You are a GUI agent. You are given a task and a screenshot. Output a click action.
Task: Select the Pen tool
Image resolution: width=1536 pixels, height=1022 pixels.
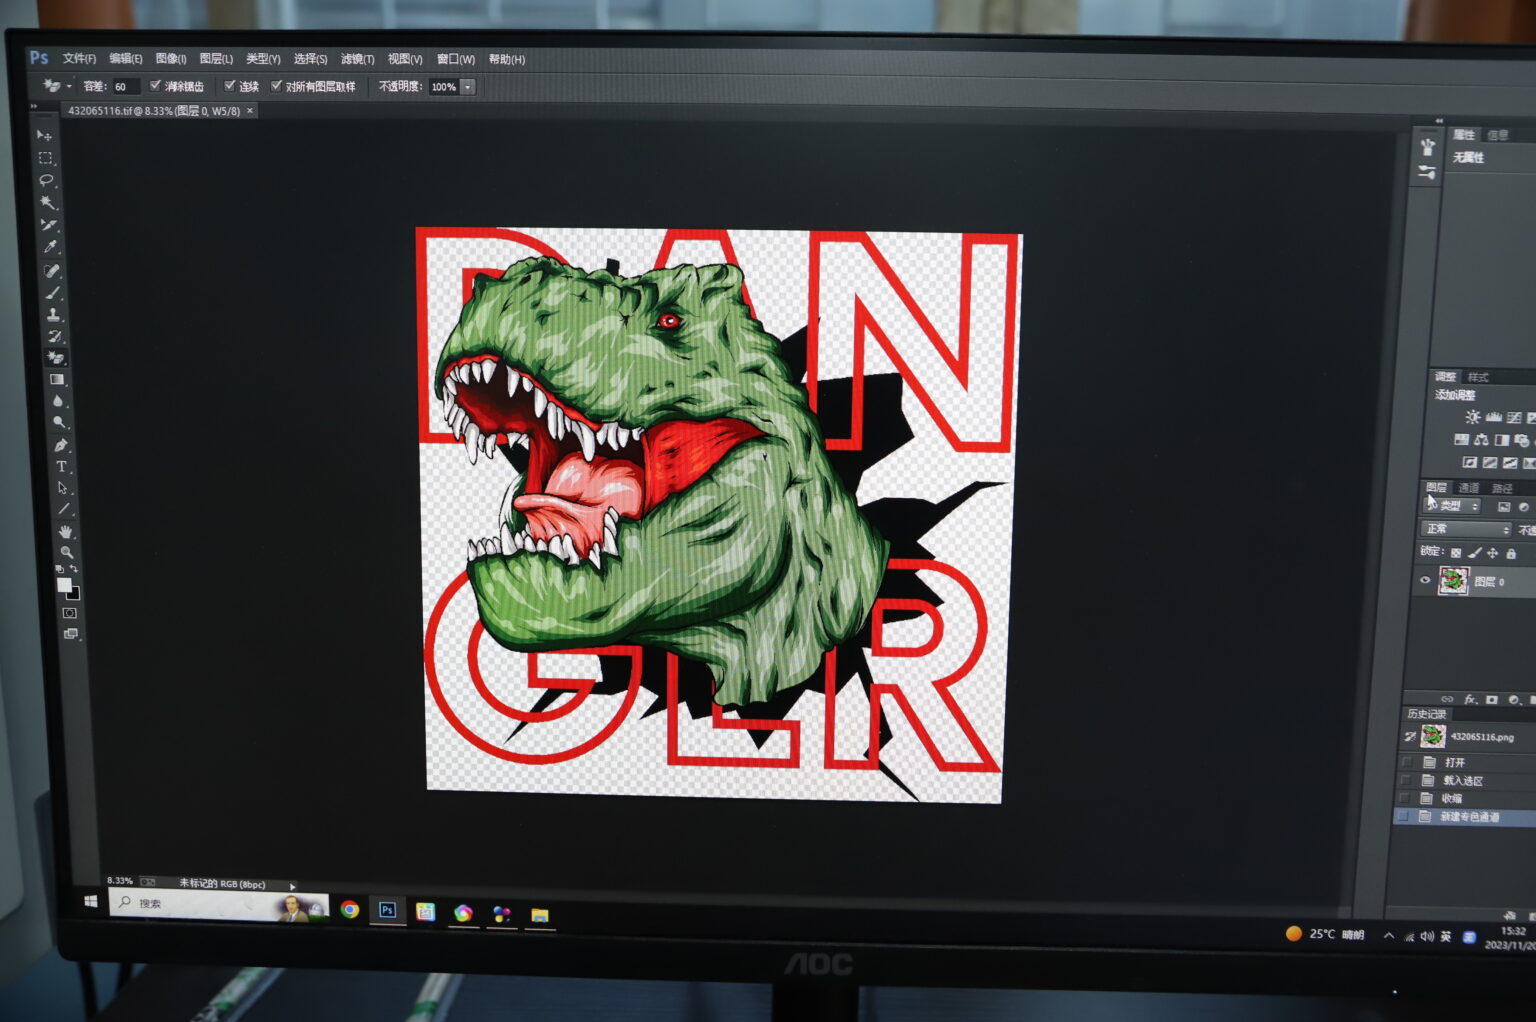pyautogui.click(x=60, y=444)
